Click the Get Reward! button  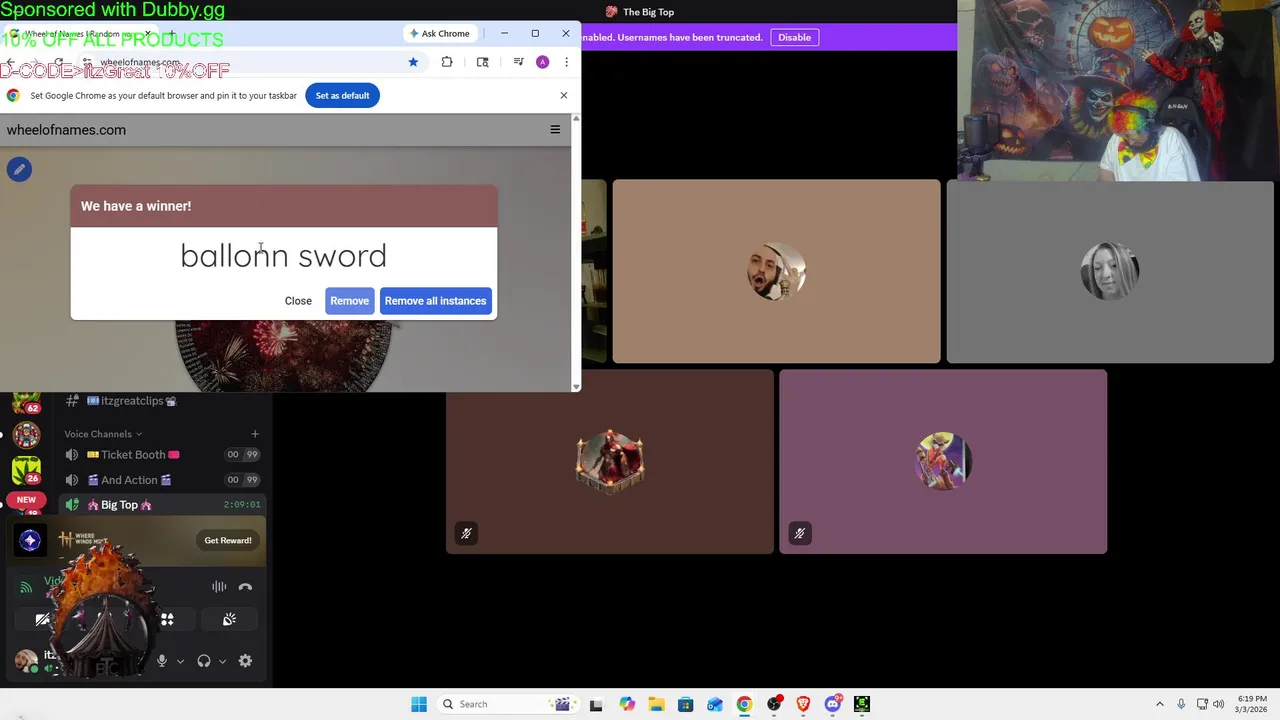(228, 540)
